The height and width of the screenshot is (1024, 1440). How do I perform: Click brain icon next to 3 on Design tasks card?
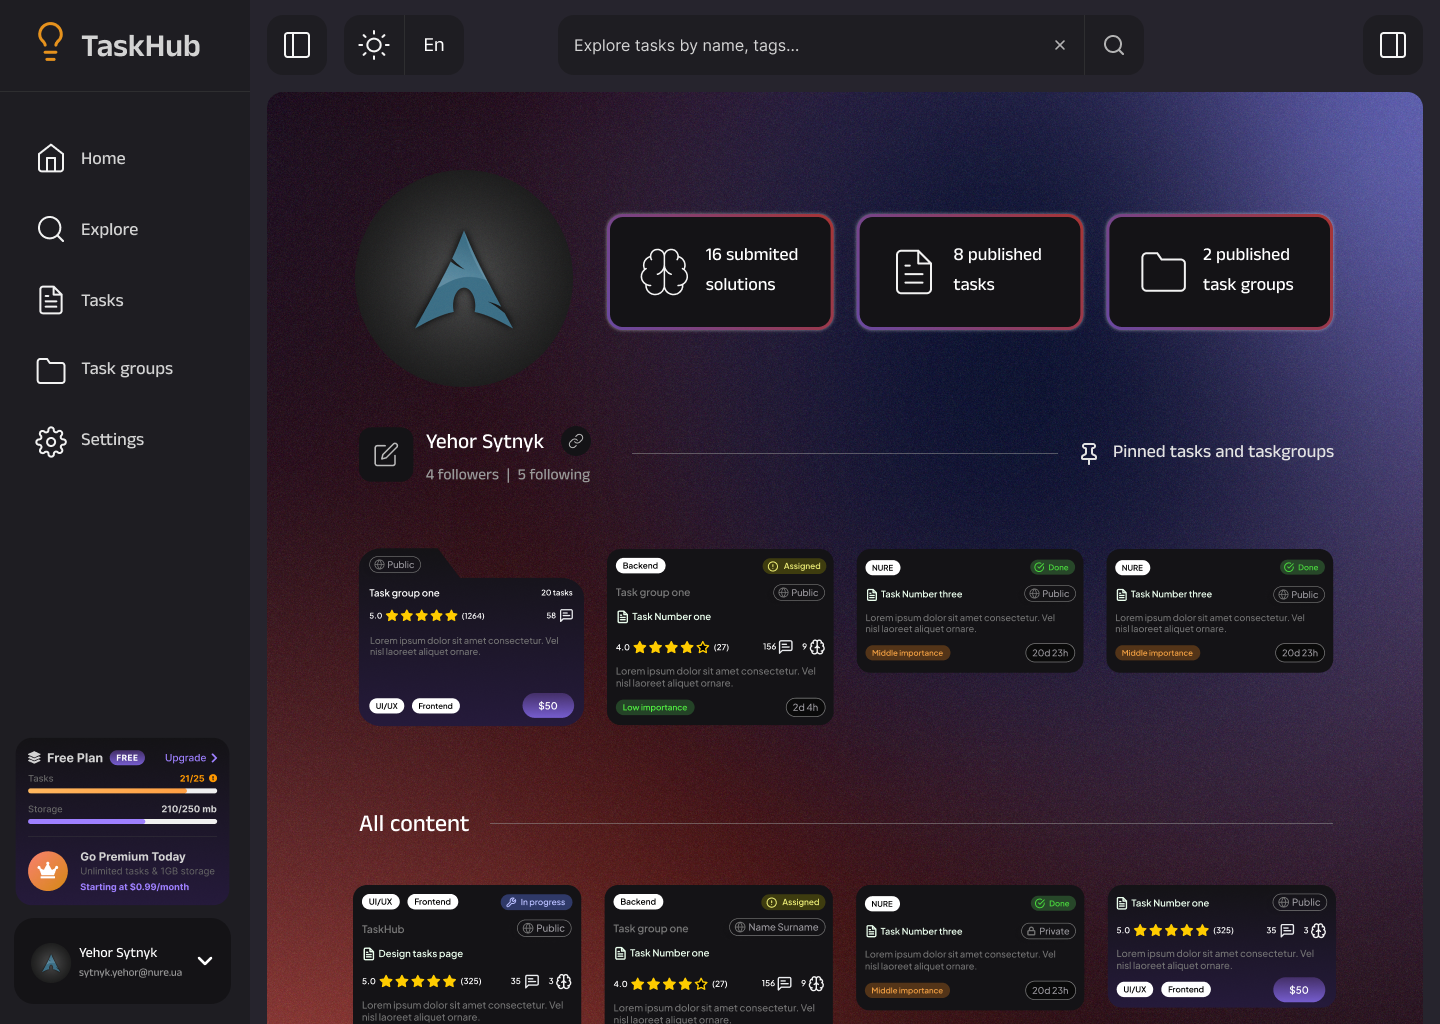(x=564, y=982)
